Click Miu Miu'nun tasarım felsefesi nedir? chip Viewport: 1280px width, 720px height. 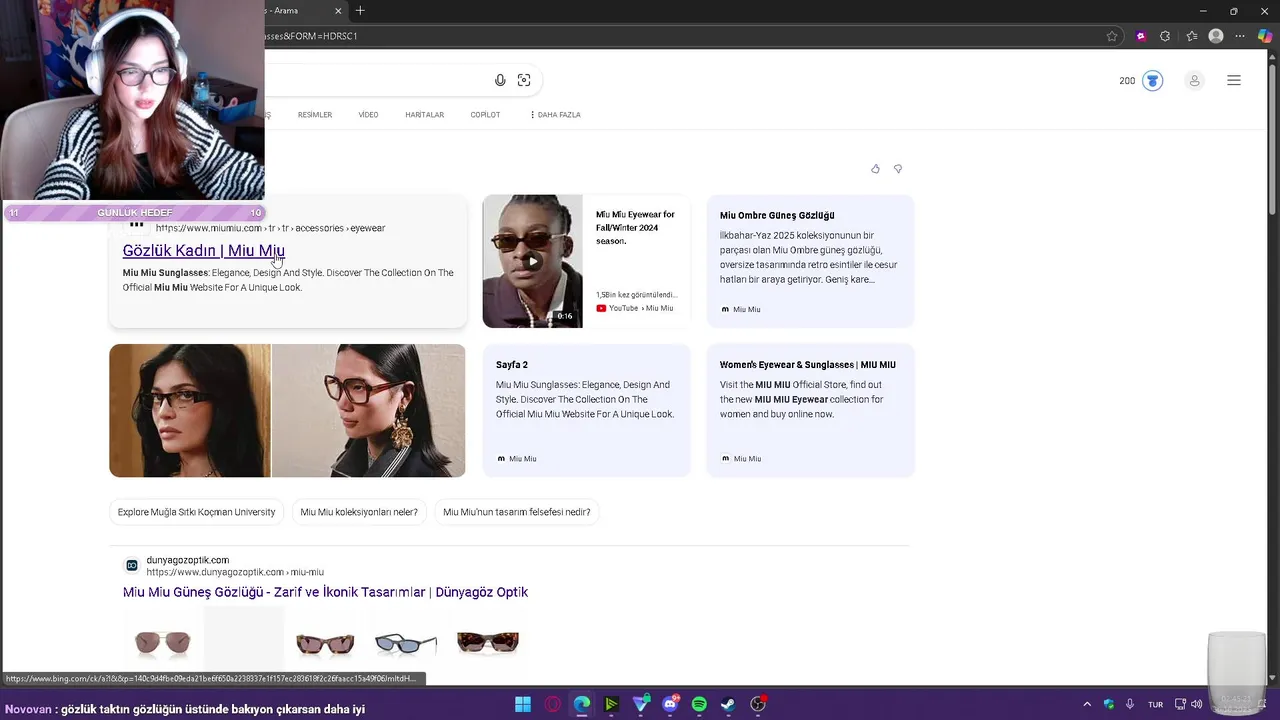(517, 512)
